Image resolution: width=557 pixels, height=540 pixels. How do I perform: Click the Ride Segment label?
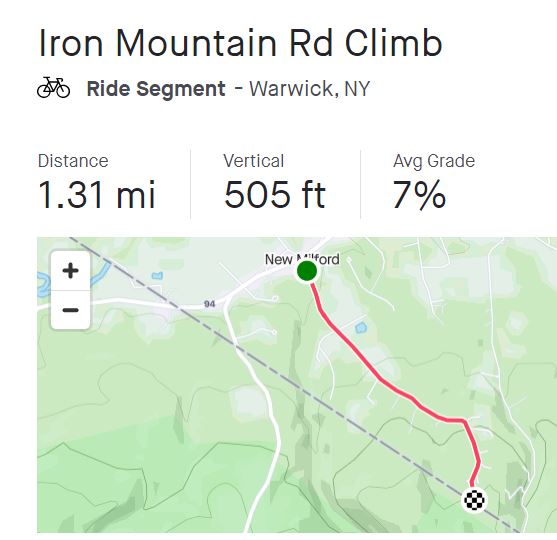(156, 88)
